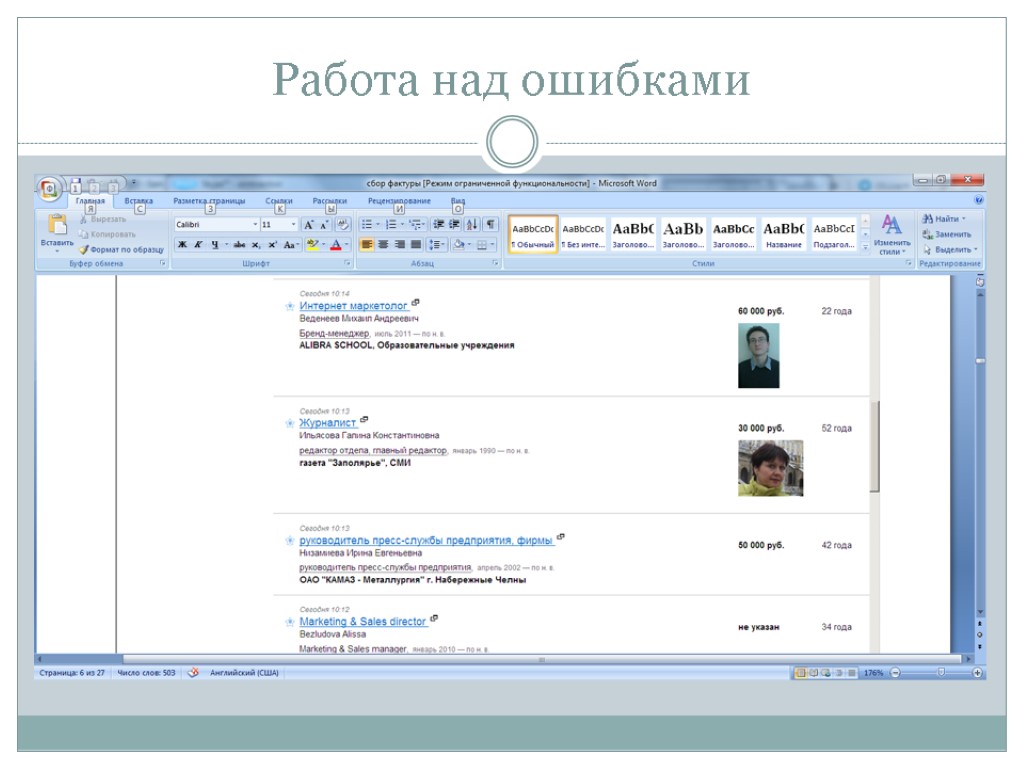The image size is (1024, 768).
Task: Apply shading with paint bucket icon
Action: pos(459,245)
